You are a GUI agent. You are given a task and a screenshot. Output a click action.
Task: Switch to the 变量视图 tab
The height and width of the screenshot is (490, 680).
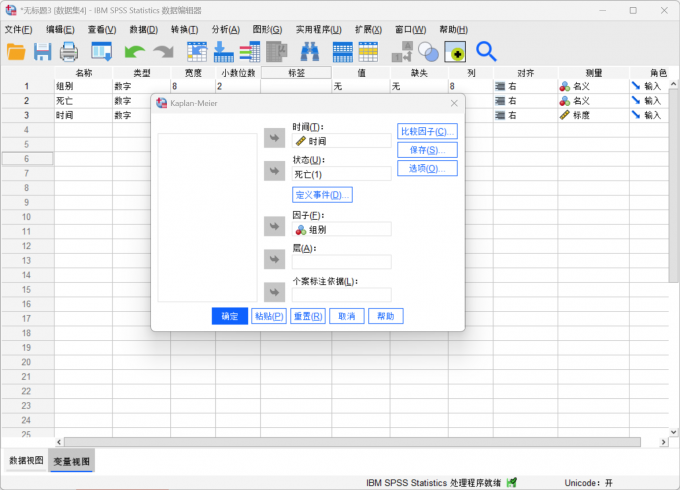point(72,461)
